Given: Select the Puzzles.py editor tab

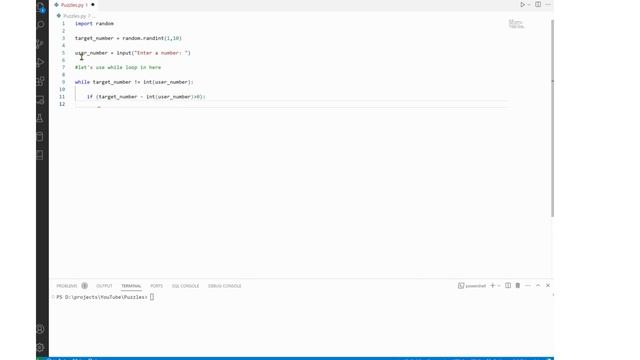Looking at the screenshot, I should [x=75, y=5].
